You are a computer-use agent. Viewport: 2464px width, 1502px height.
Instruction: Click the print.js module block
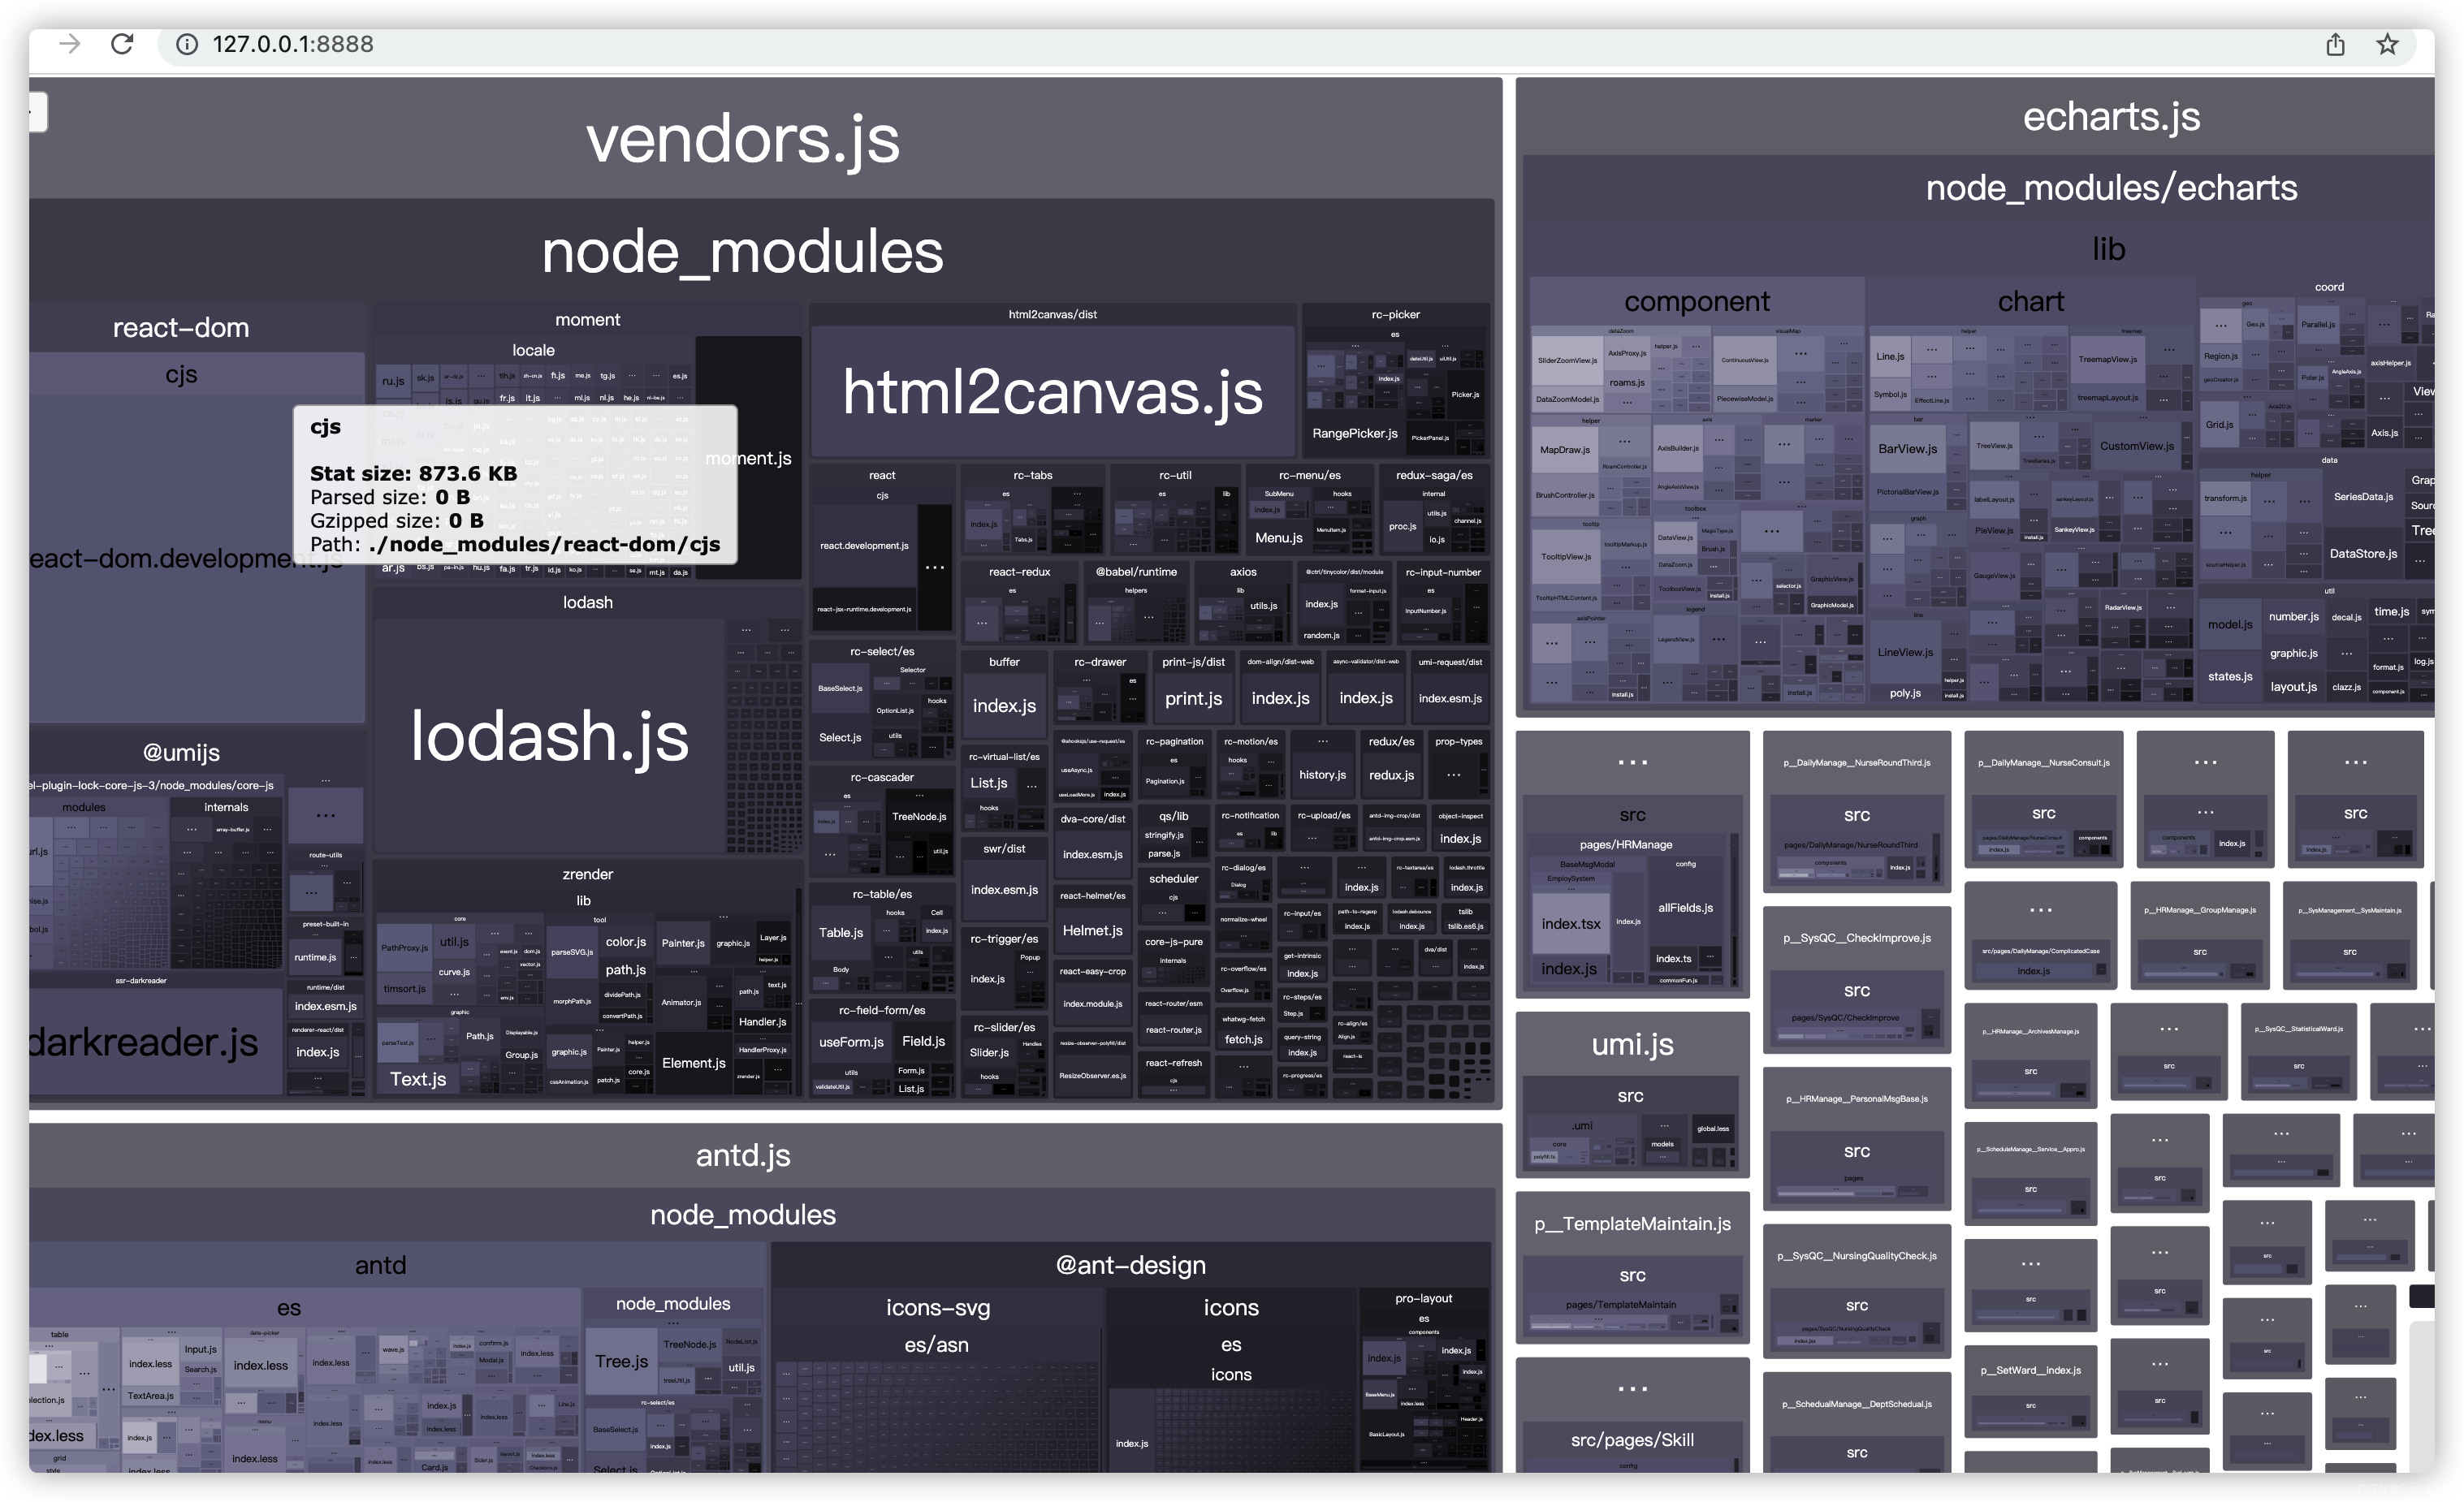[1193, 698]
